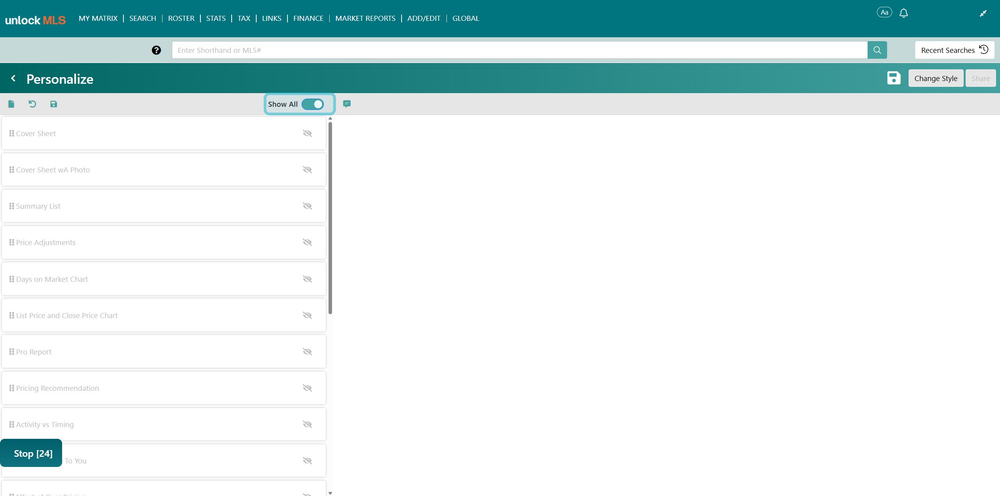This screenshot has width=1000, height=496.
Task: Toggle visibility of Cover Sheet
Action: click(307, 133)
